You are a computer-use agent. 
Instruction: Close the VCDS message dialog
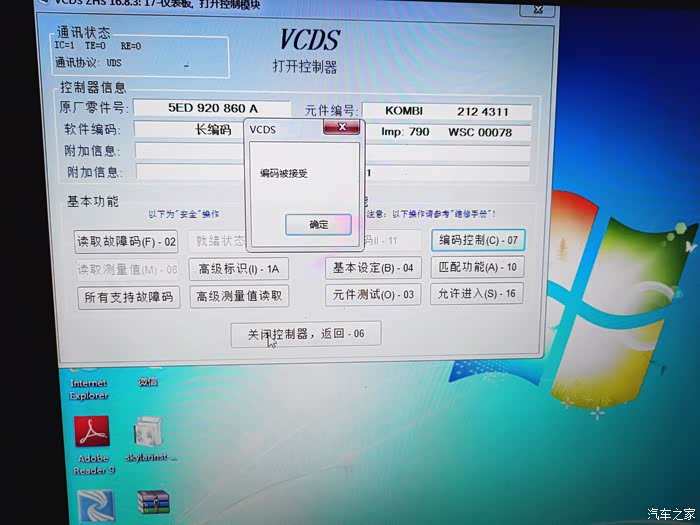[x=342, y=128]
